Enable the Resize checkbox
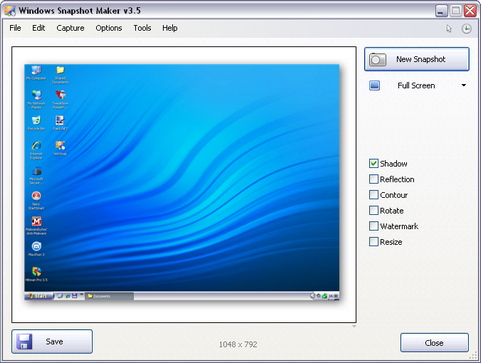Image resolution: width=481 pixels, height=363 pixels. click(374, 242)
